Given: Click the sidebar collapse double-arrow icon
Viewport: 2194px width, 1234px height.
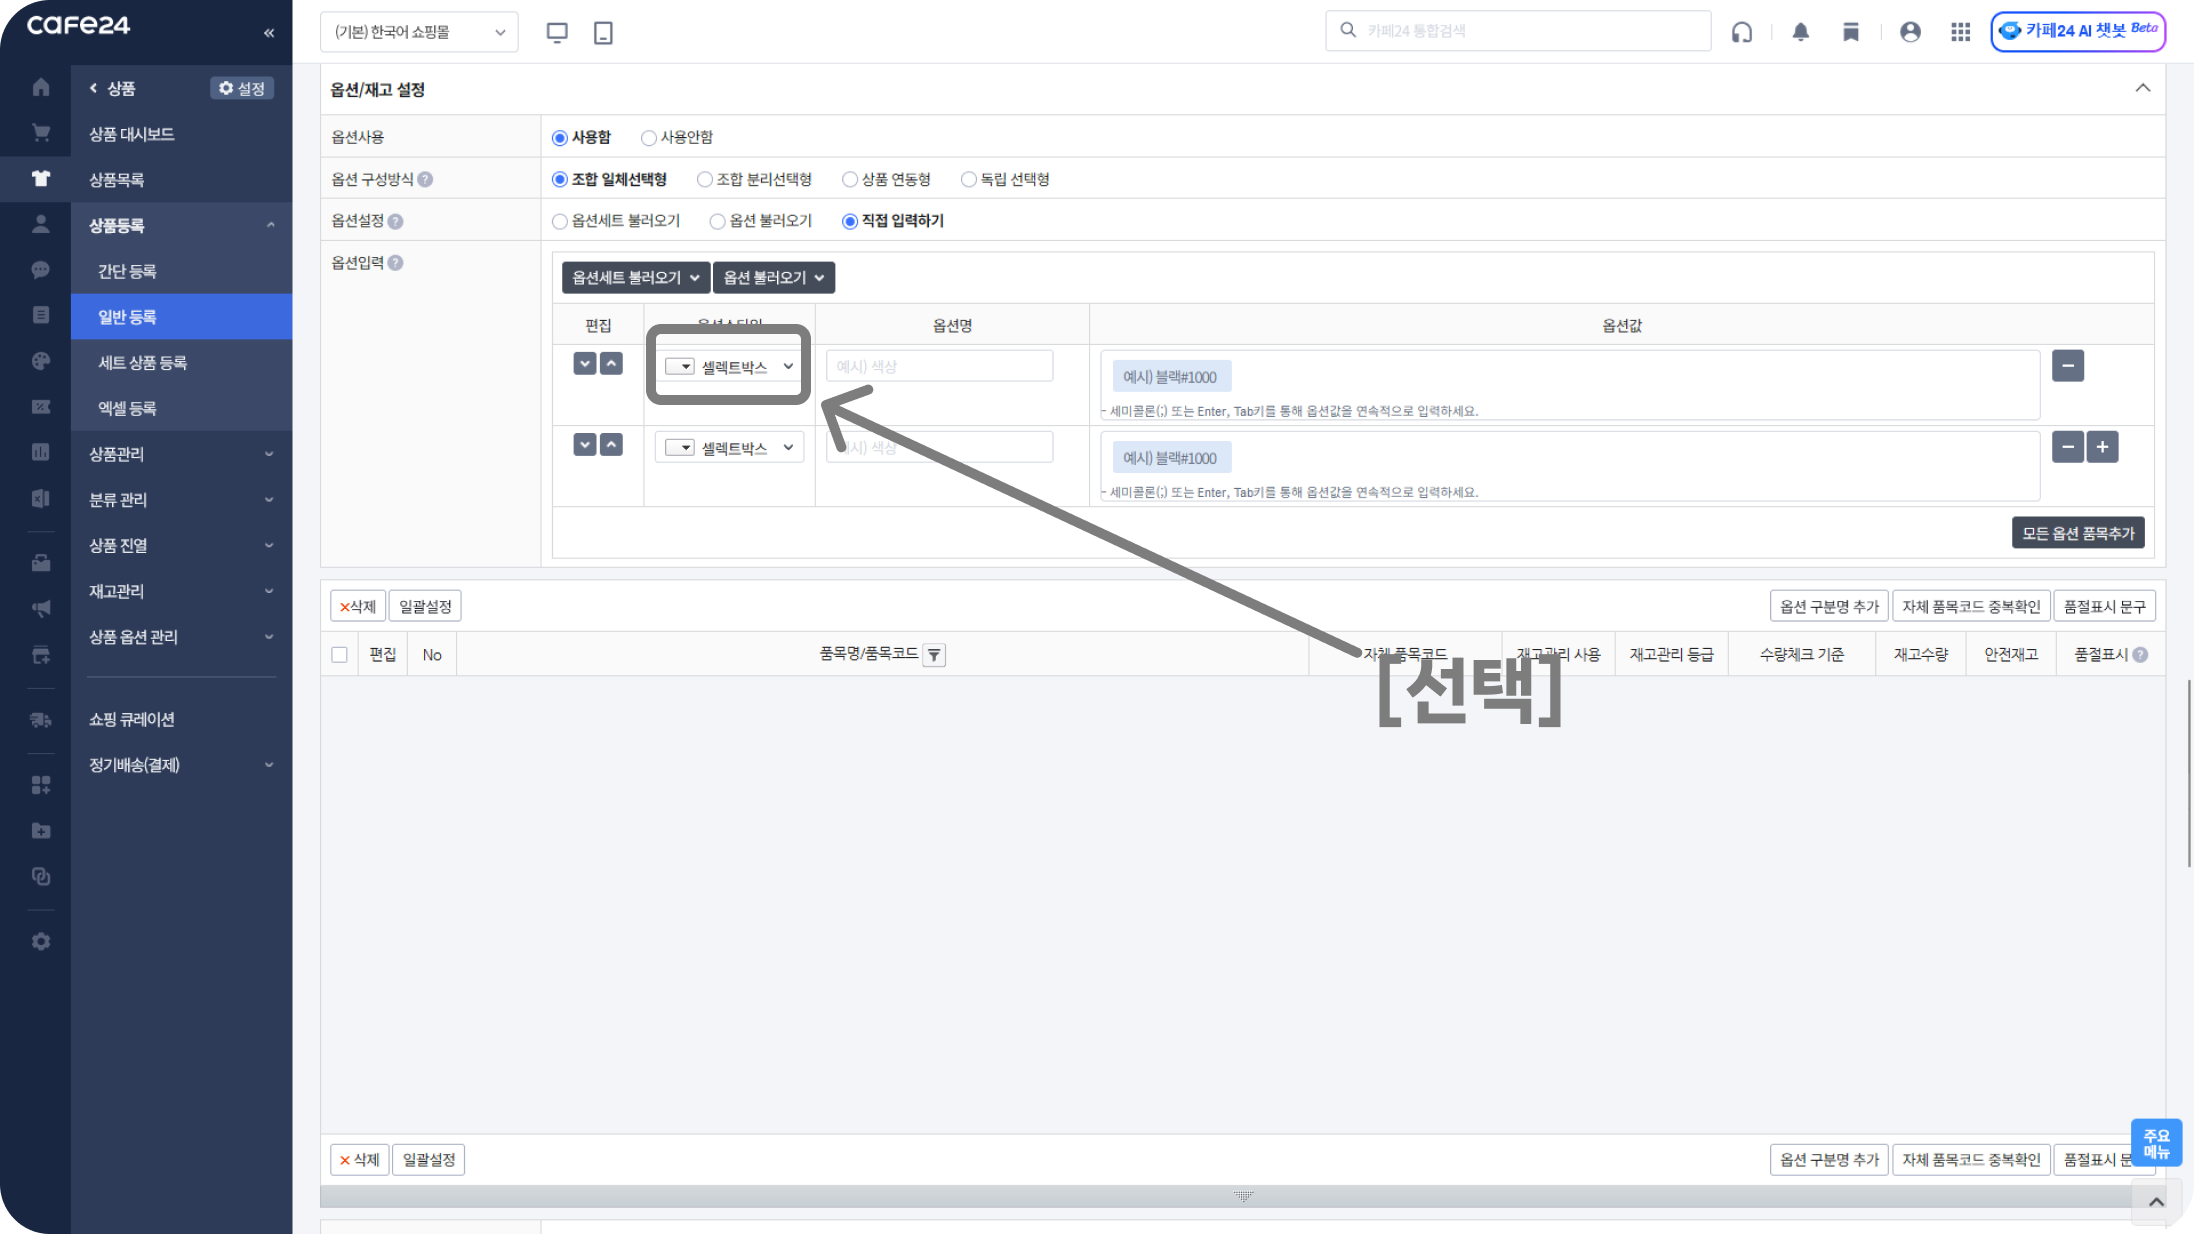Looking at the screenshot, I should click(x=269, y=33).
